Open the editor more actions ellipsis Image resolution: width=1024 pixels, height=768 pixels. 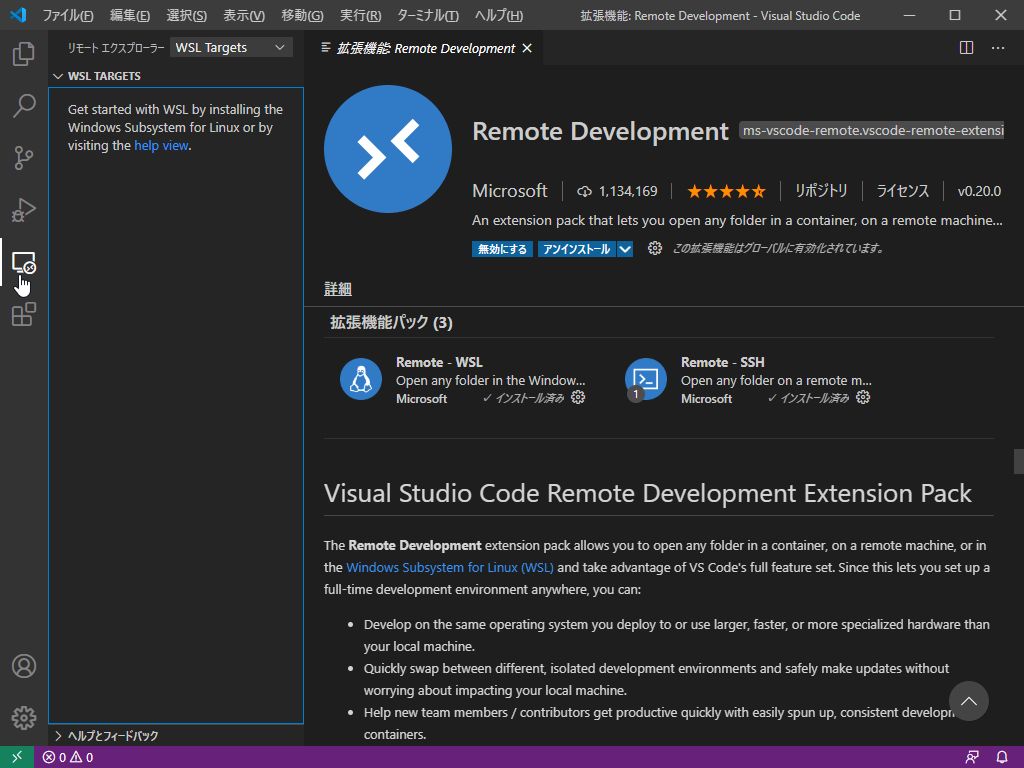[x=998, y=48]
